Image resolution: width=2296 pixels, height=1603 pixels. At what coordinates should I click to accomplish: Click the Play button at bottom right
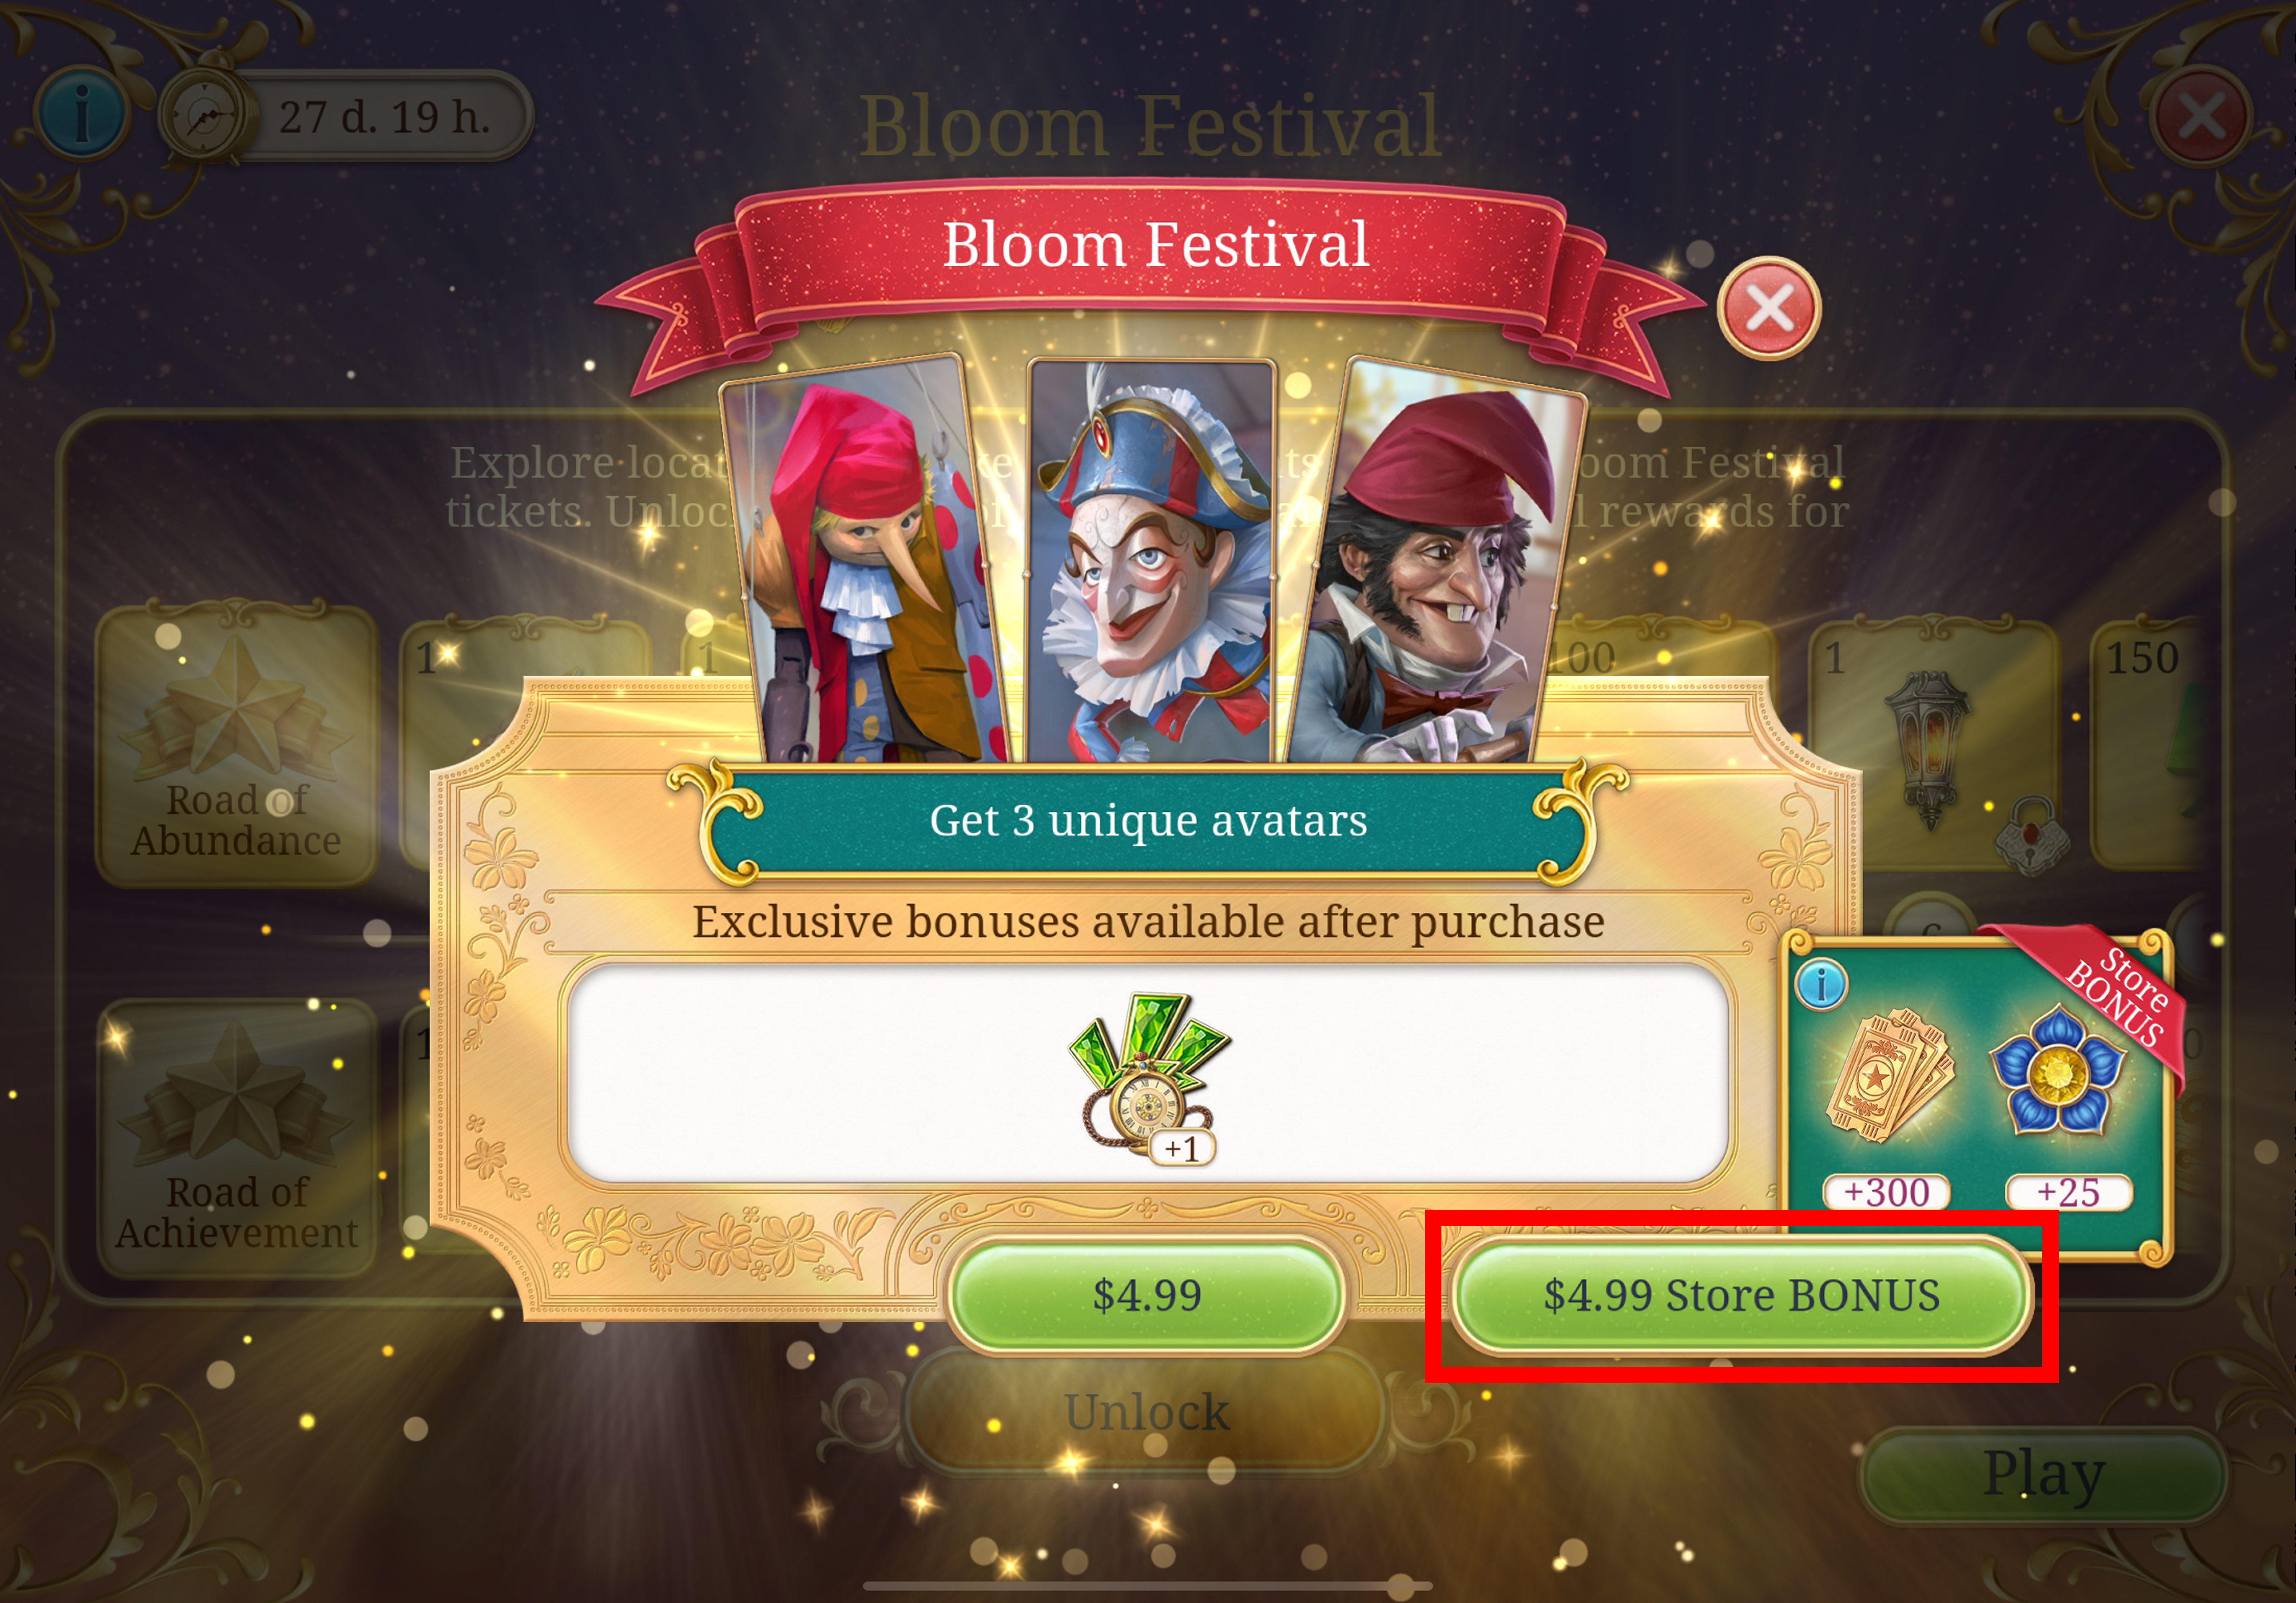pos(2044,1474)
